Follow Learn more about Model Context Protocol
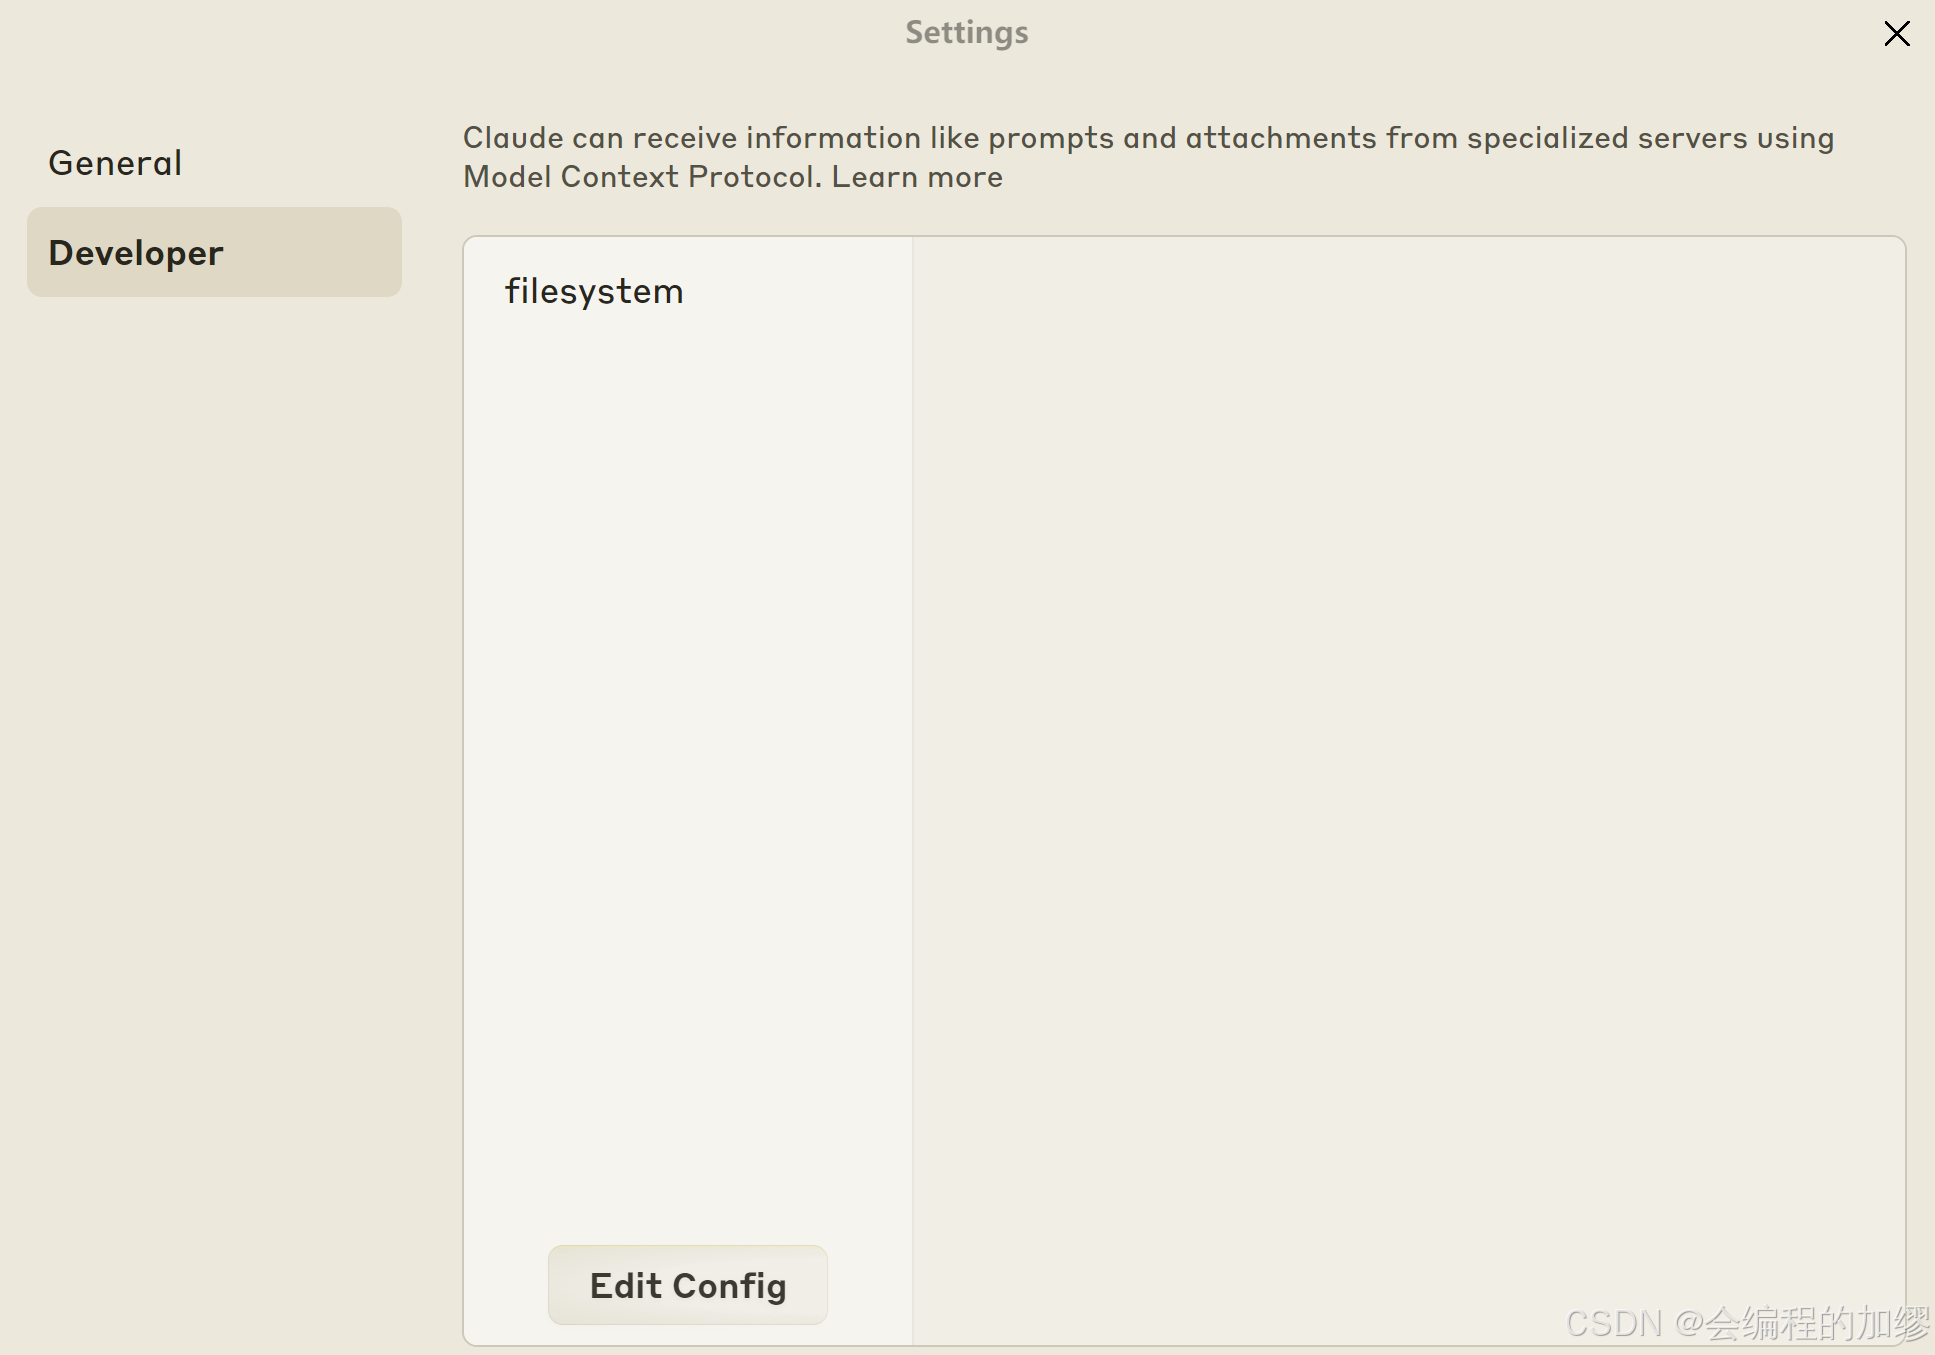 917,177
